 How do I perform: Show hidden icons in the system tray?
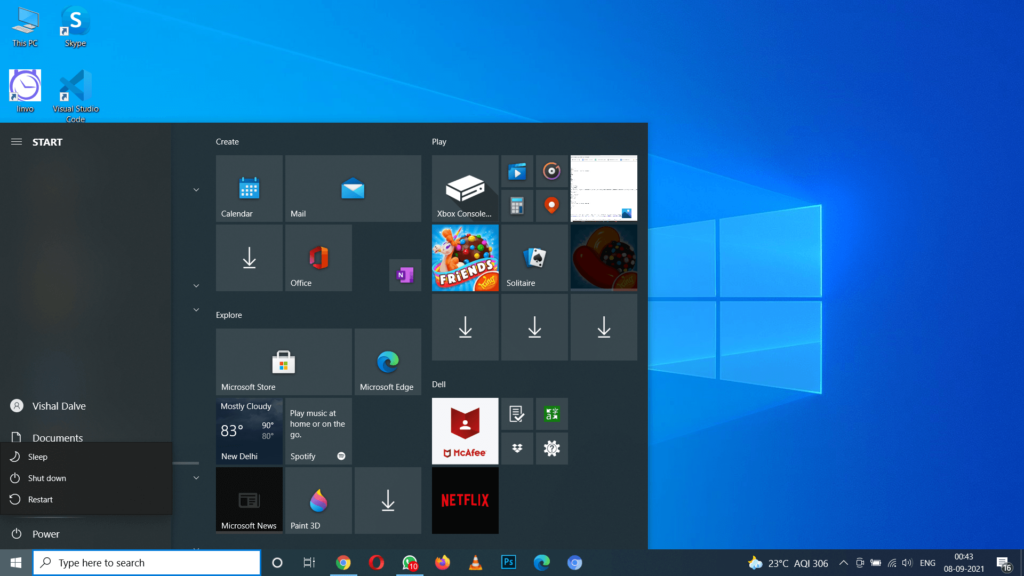pos(843,562)
